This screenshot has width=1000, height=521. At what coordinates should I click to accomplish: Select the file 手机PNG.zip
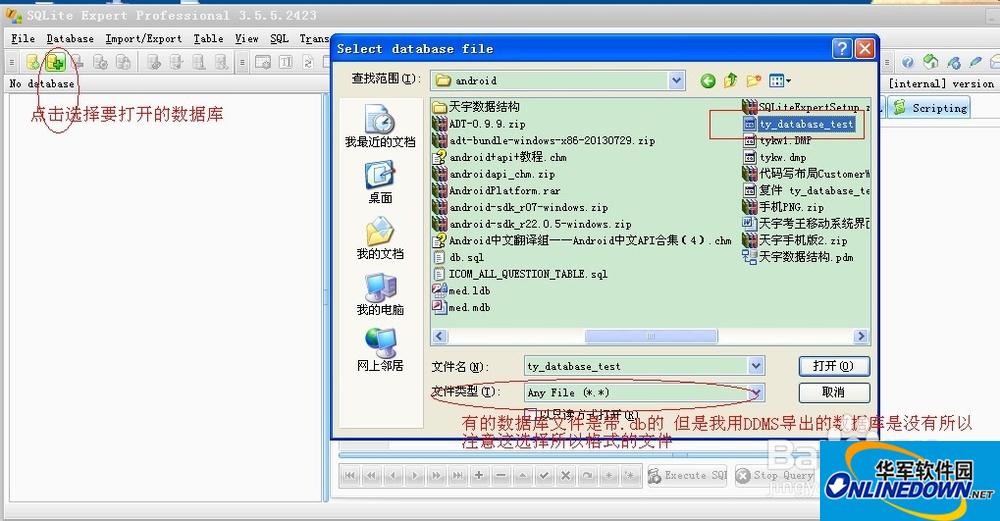click(x=784, y=207)
